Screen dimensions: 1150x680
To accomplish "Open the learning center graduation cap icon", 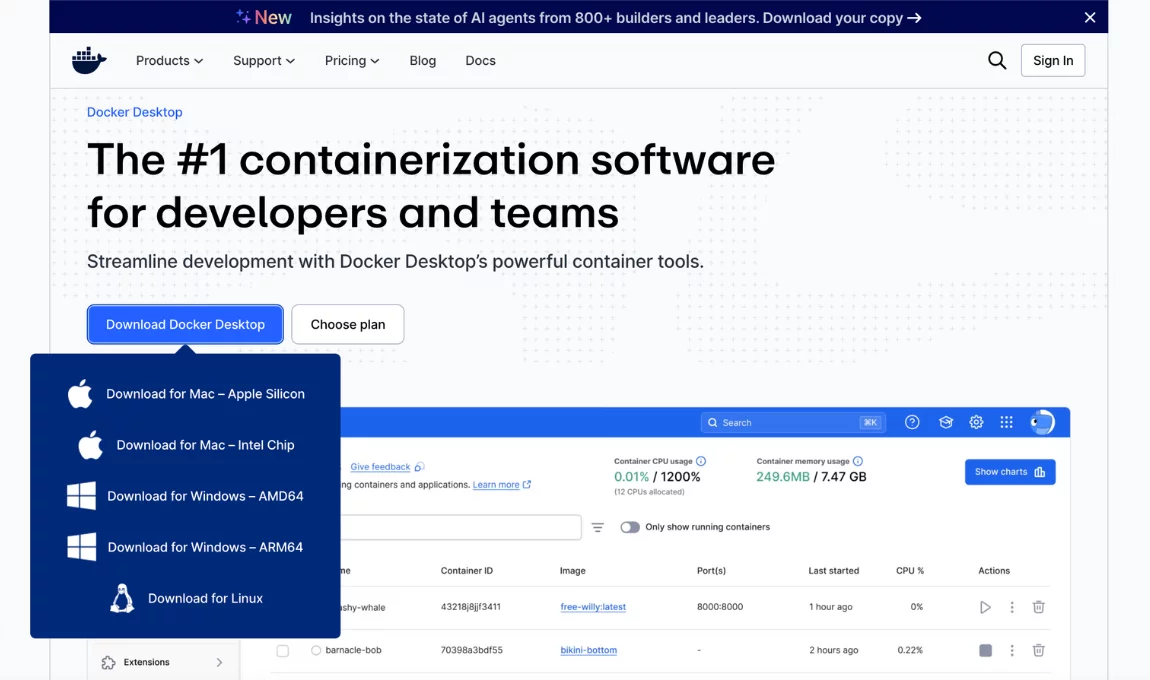I will click(x=945, y=423).
